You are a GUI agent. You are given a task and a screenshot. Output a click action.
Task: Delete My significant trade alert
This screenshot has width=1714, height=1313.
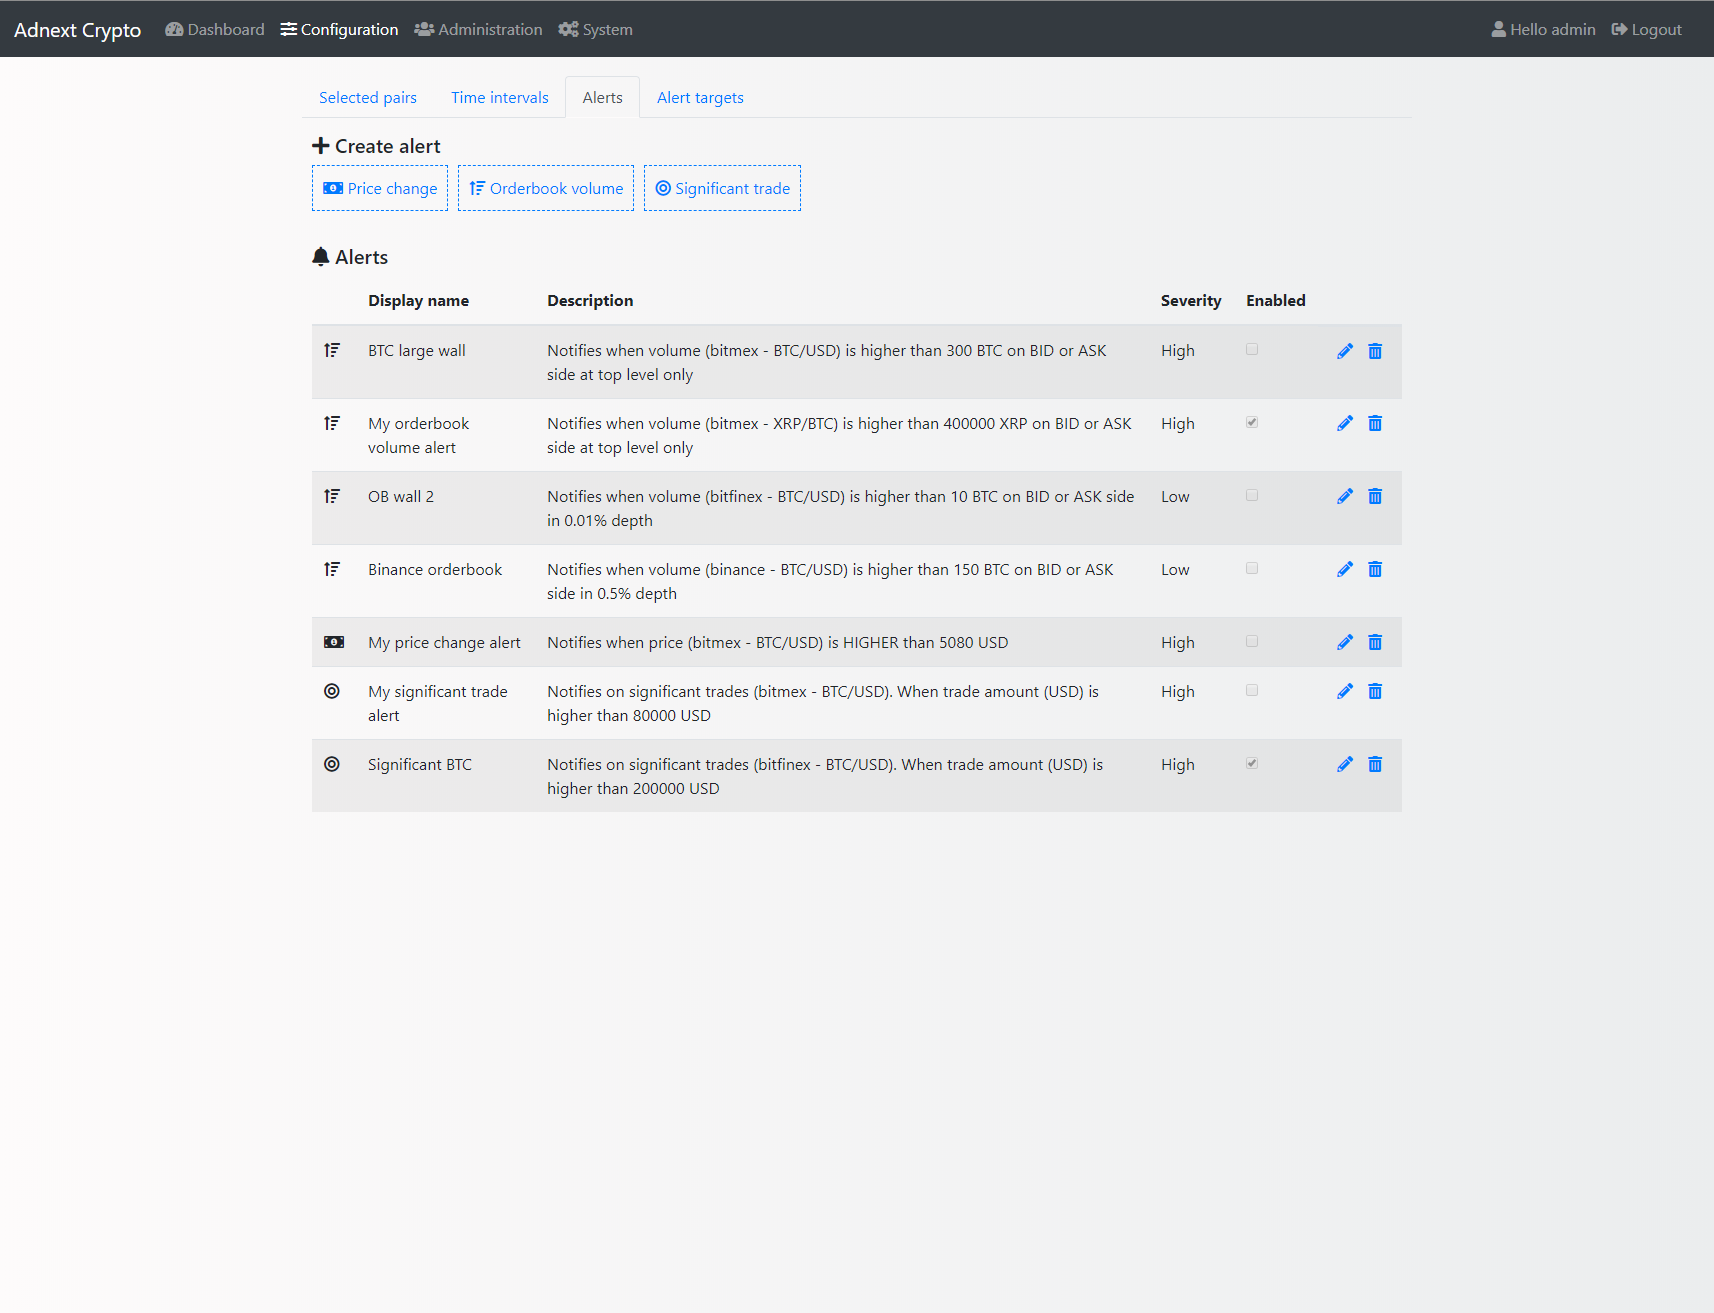pyautogui.click(x=1375, y=692)
